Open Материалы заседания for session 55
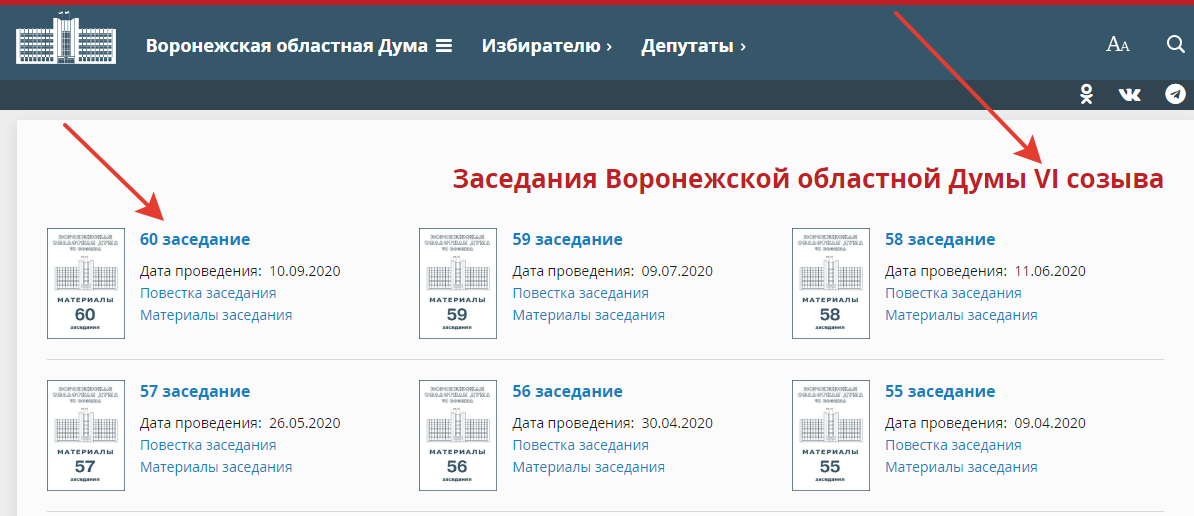This screenshot has width=1194, height=516. click(x=961, y=467)
